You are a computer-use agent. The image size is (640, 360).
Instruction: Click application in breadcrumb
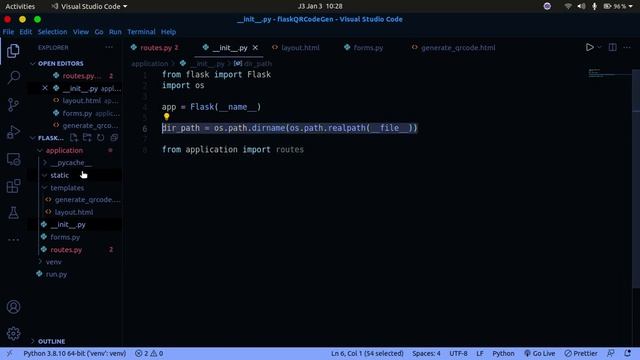(x=149, y=64)
